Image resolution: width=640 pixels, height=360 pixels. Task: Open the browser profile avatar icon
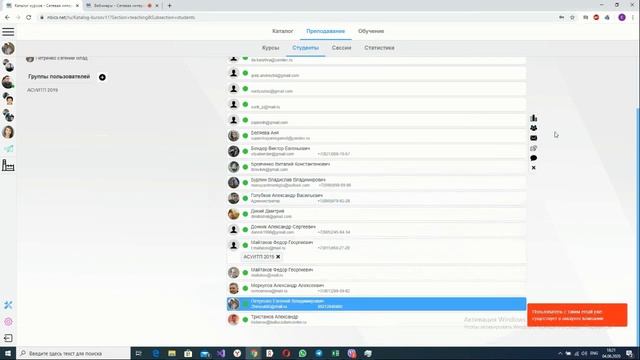[x=622, y=18]
